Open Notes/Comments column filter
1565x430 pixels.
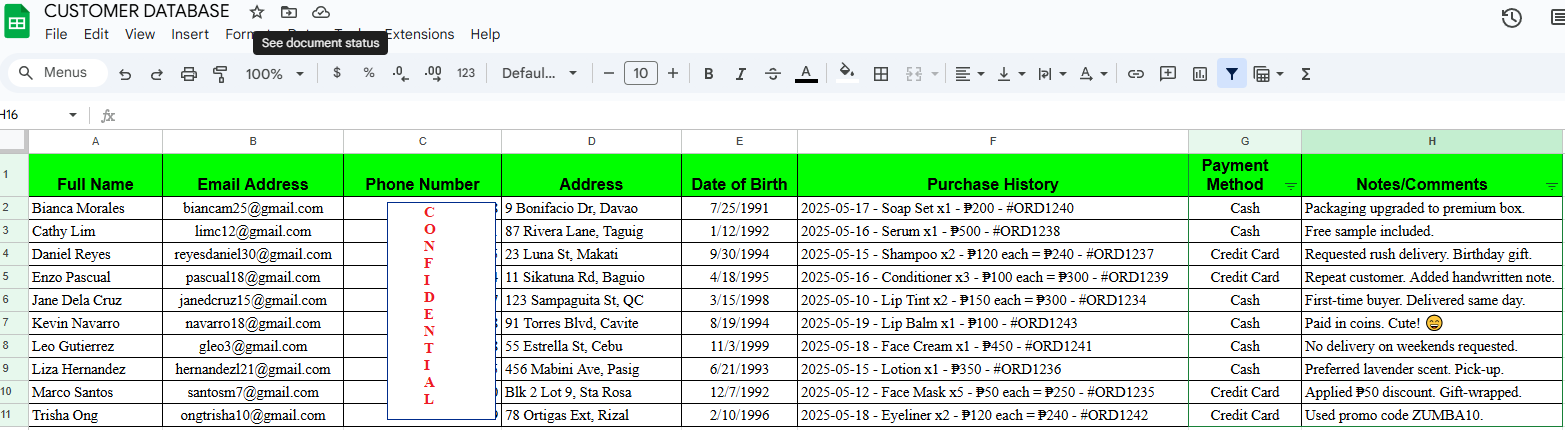tap(1552, 186)
